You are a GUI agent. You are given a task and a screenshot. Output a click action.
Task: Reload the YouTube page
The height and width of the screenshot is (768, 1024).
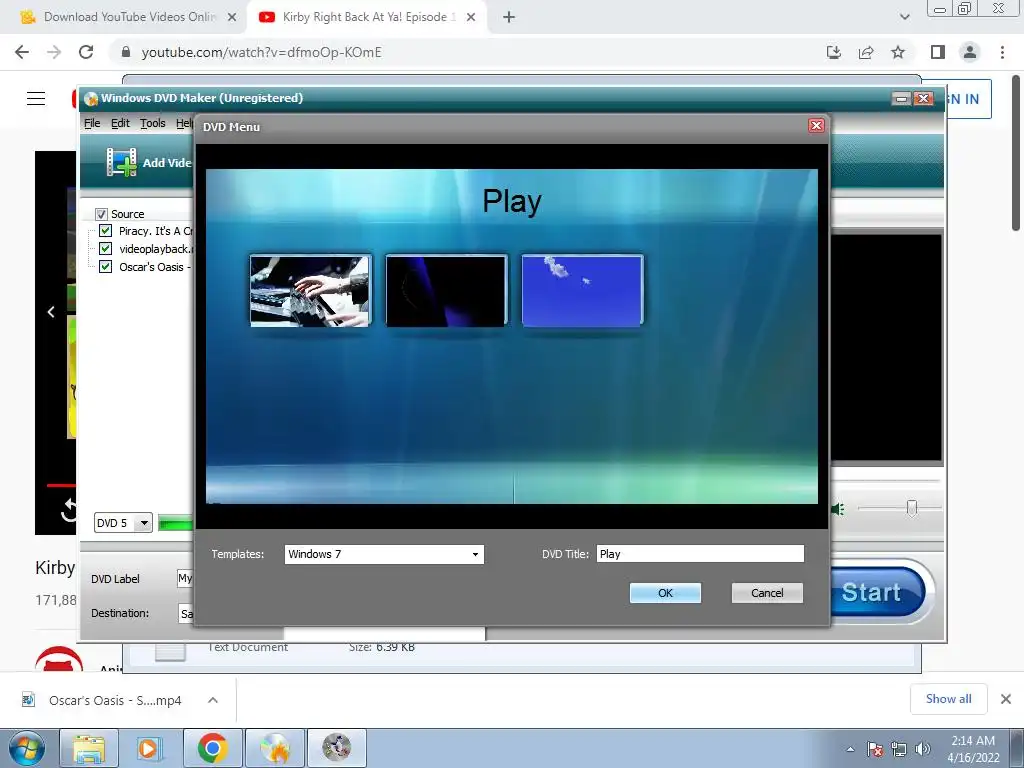[86, 52]
